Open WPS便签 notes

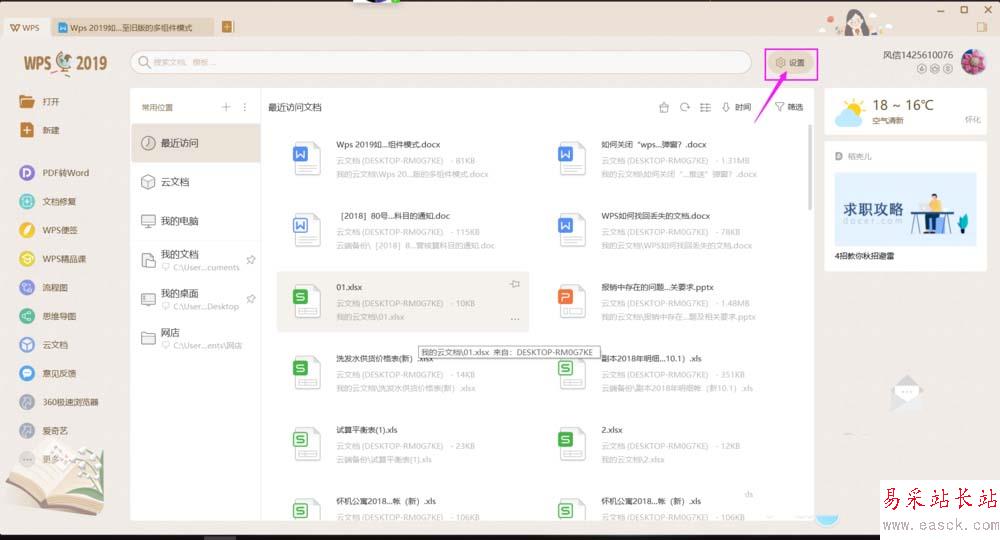click(x=48, y=230)
